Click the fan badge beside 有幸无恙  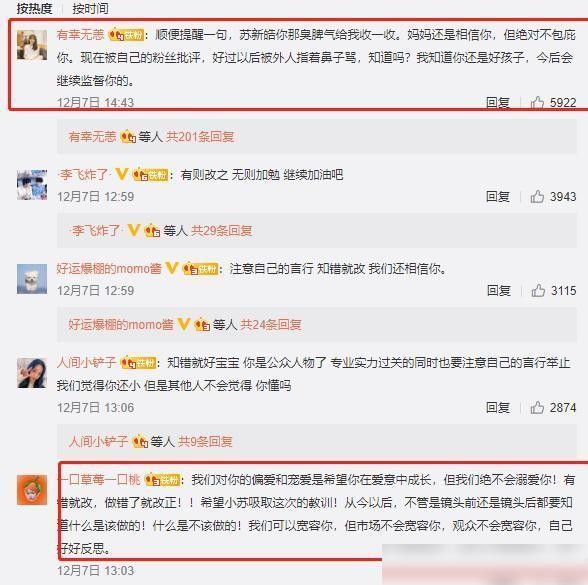pyautogui.click(x=126, y=35)
